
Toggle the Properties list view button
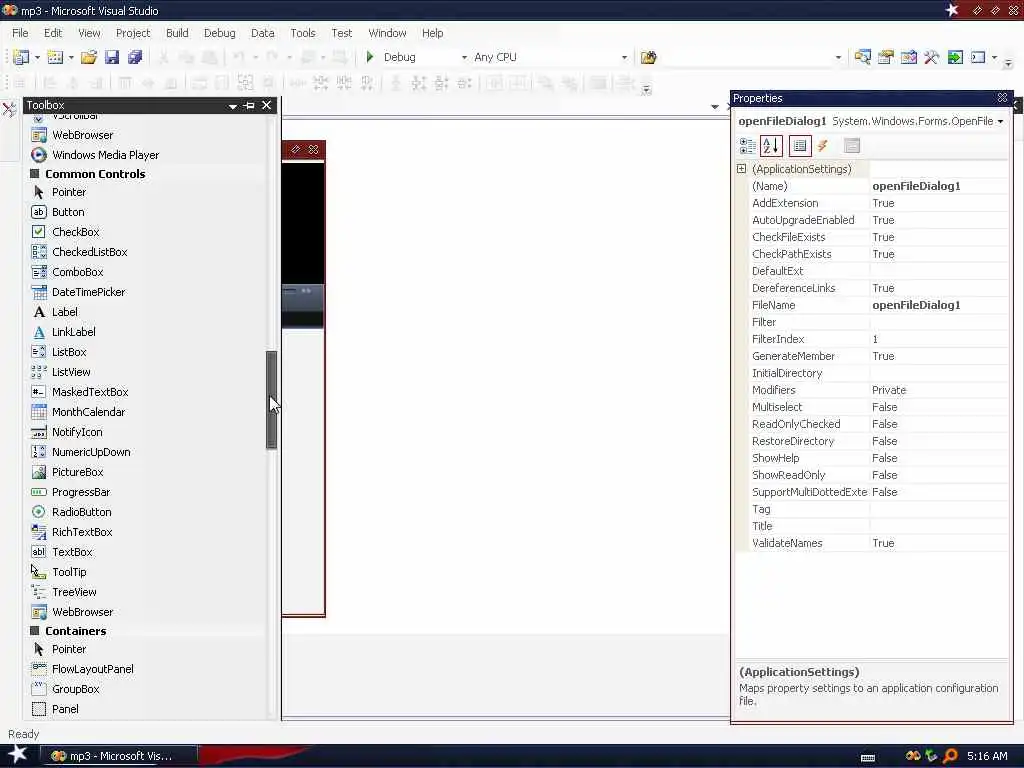(x=800, y=146)
